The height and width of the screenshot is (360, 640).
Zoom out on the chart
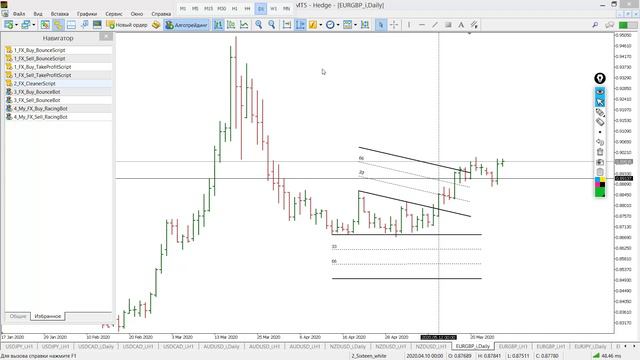[271, 25]
